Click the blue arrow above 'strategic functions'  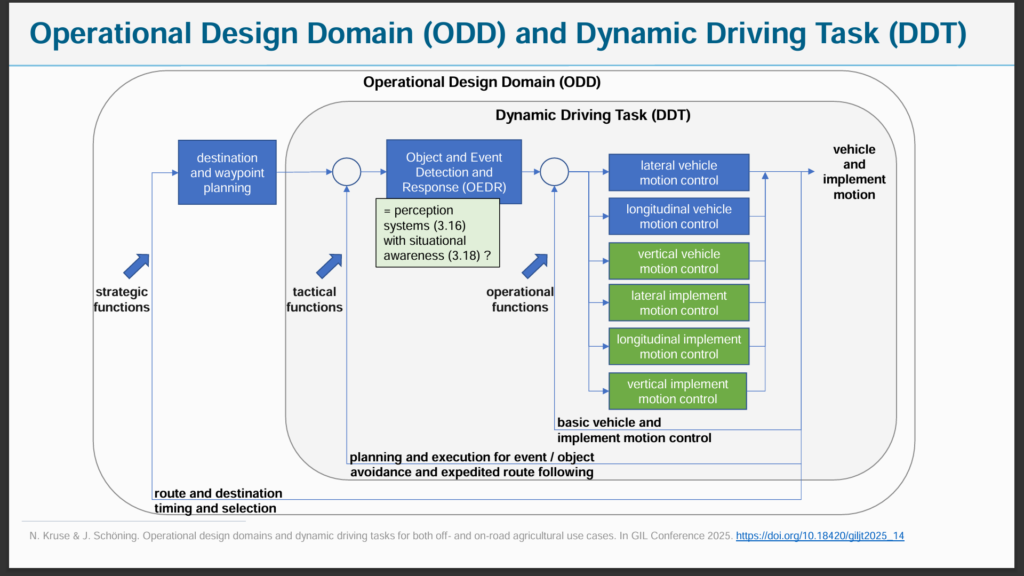point(136,266)
